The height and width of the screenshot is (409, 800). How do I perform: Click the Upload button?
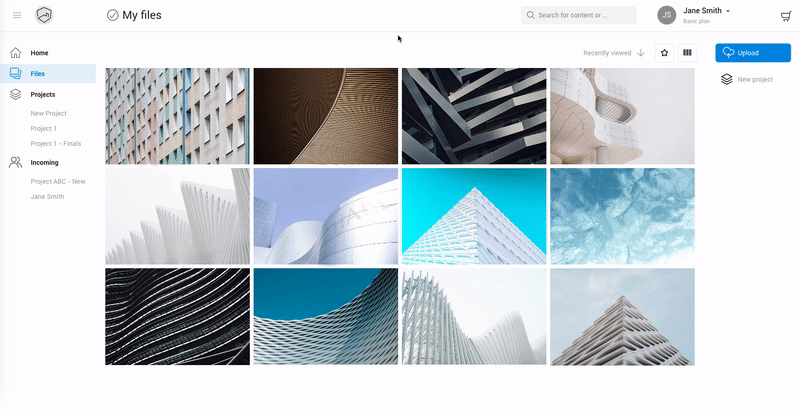pos(753,53)
